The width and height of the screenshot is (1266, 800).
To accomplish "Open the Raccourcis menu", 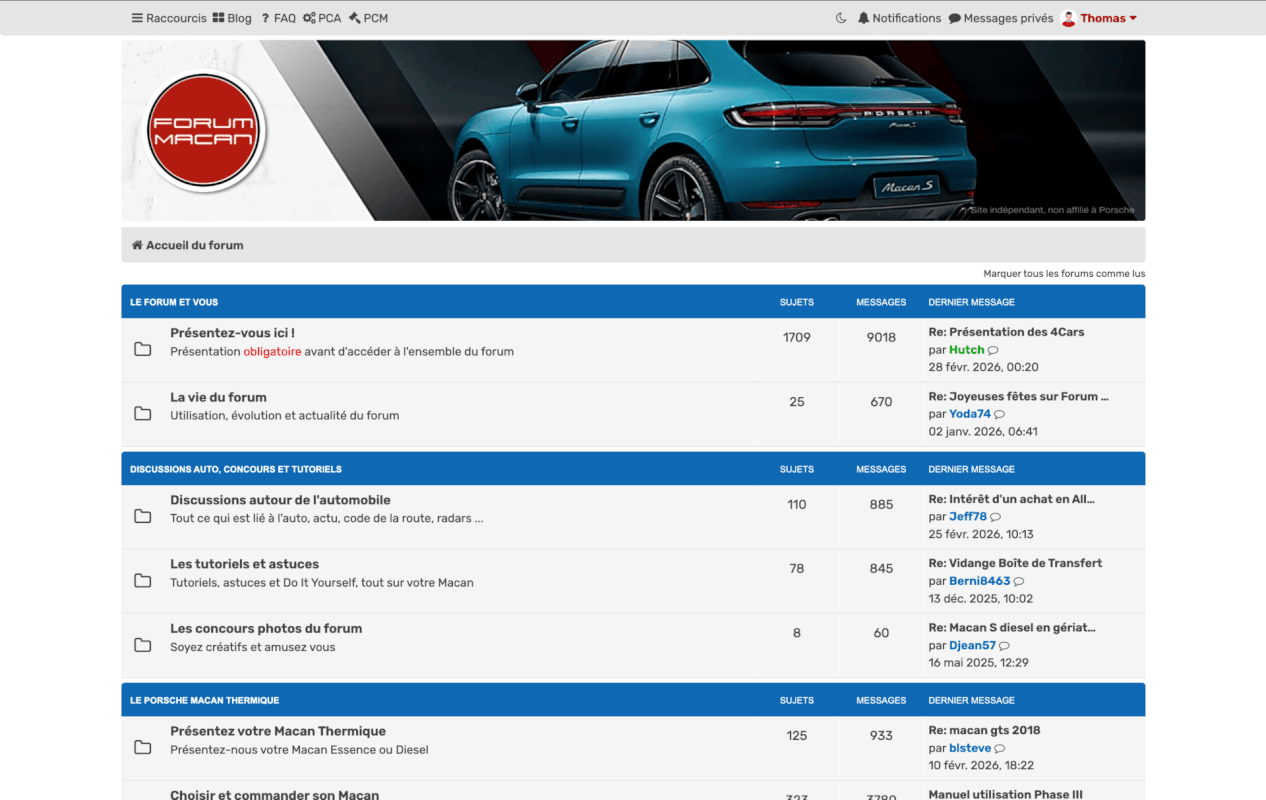I will [169, 18].
